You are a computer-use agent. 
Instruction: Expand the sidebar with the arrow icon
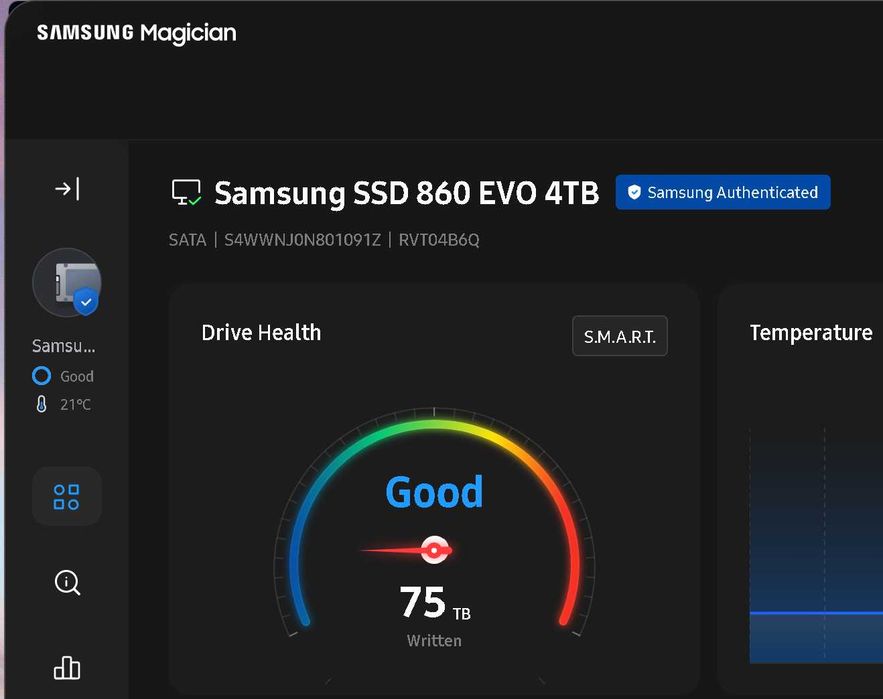67,189
